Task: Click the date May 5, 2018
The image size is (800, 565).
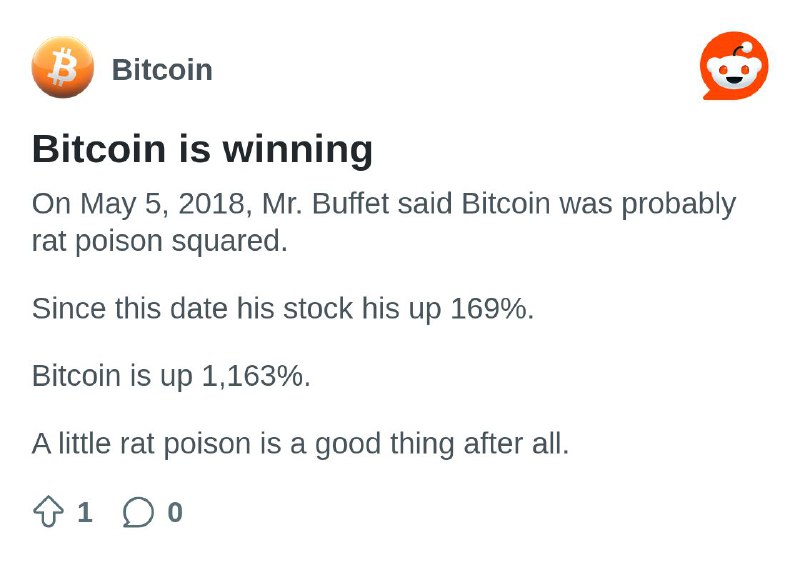Action: pos(165,204)
